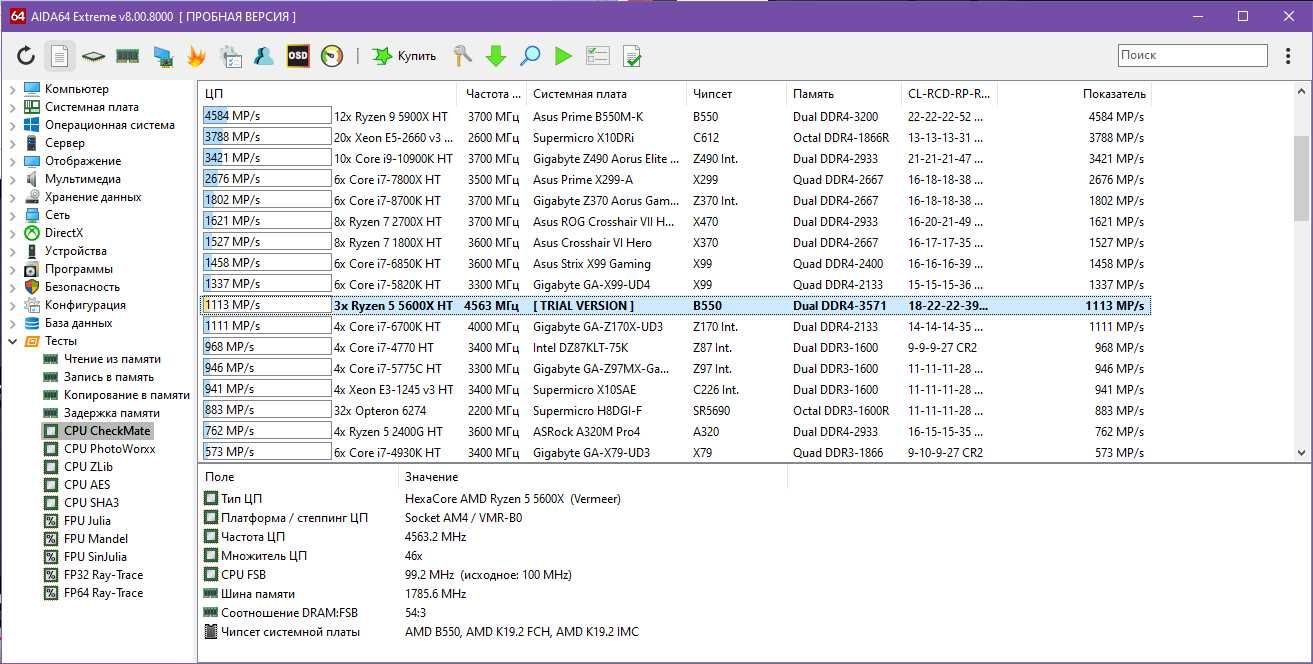The width and height of the screenshot is (1313, 664).
Task: Select the Множитель ЦП detail row
Action: coord(495,556)
